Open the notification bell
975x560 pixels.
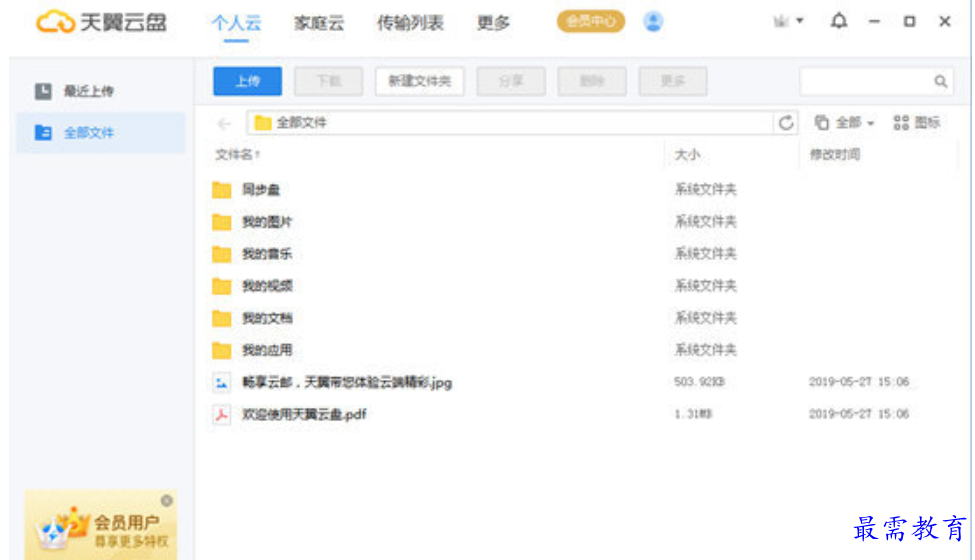point(839,21)
